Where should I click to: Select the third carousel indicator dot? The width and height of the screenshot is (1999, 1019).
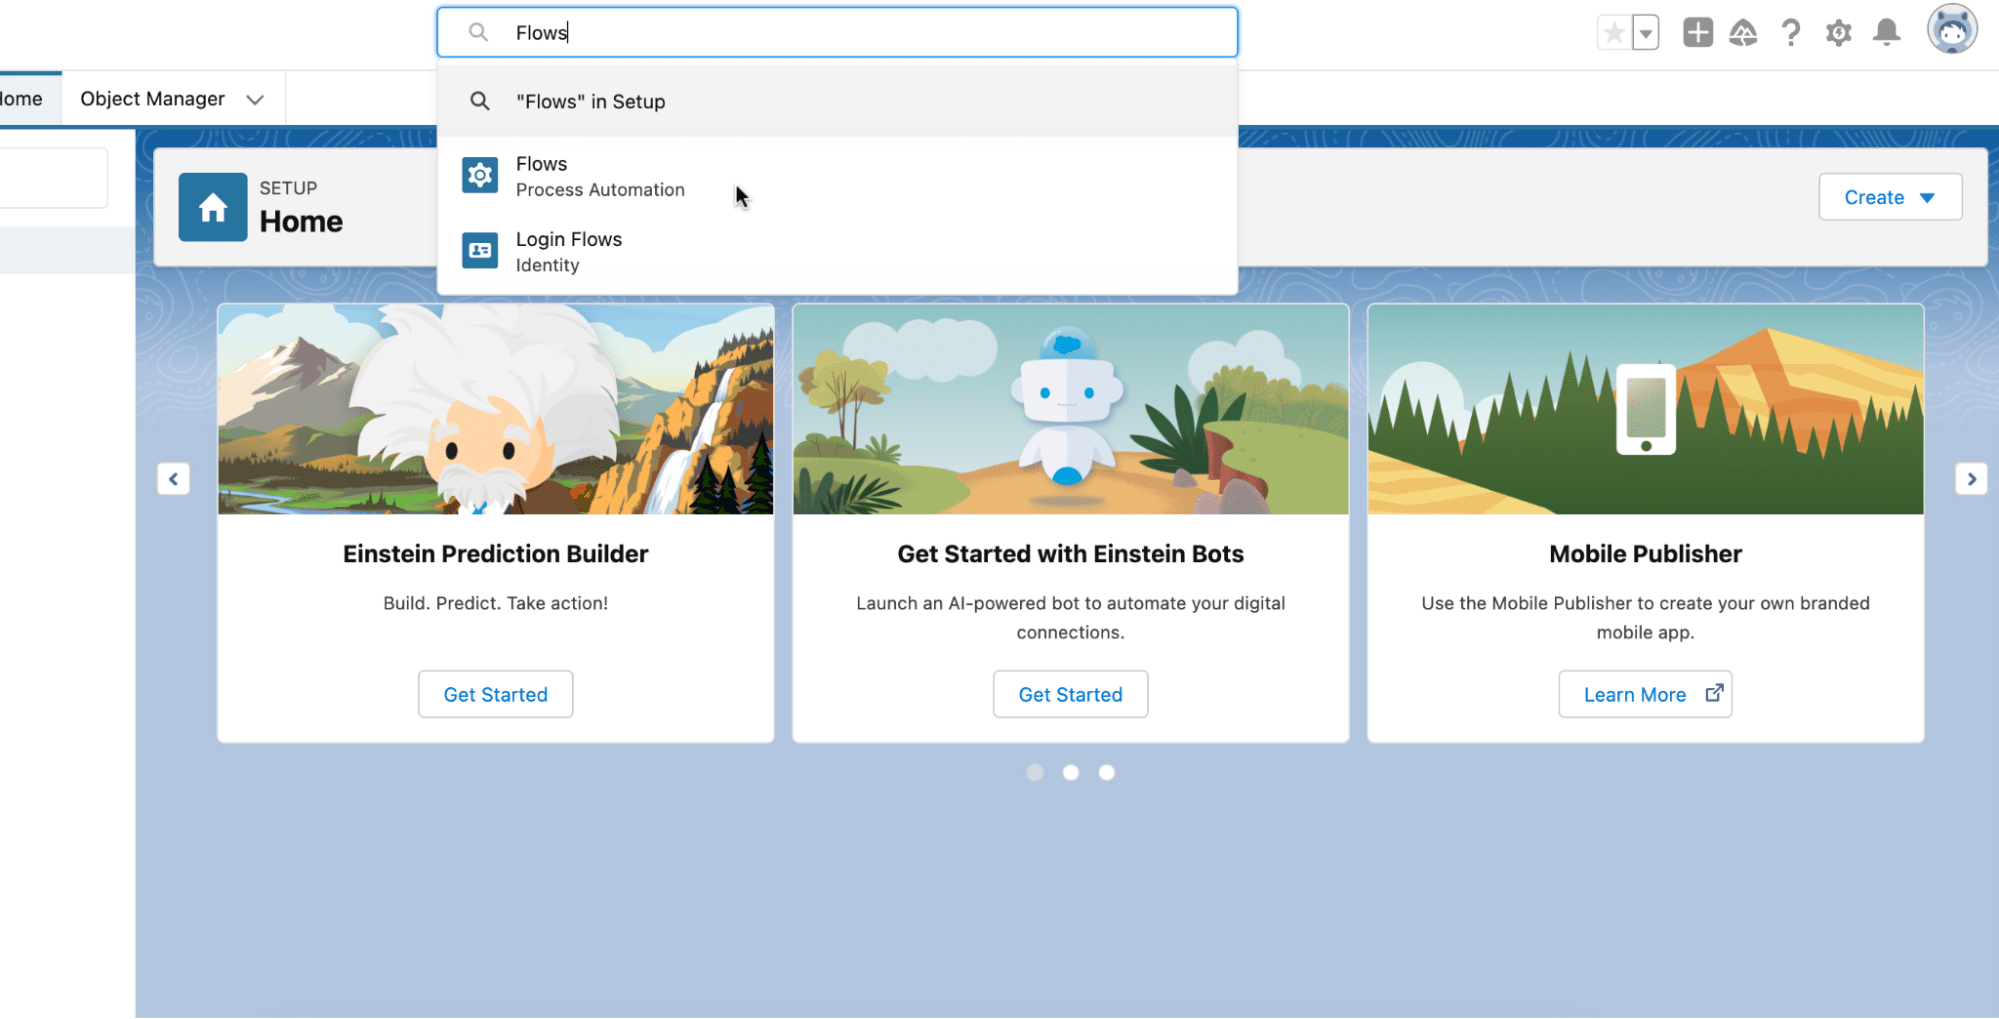pyautogui.click(x=1107, y=772)
